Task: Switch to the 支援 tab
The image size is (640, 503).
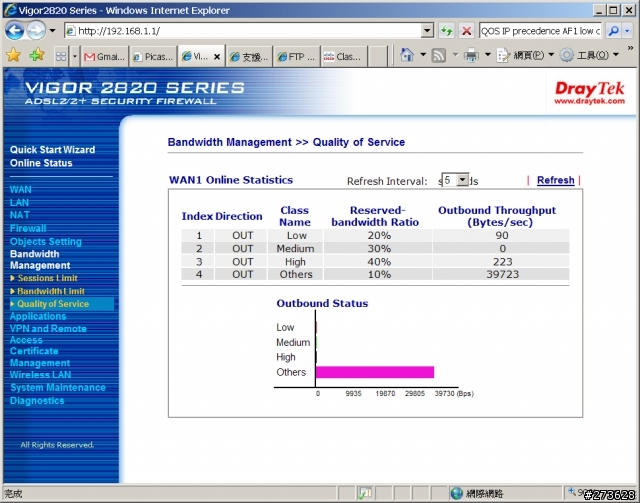Action: point(249,56)
